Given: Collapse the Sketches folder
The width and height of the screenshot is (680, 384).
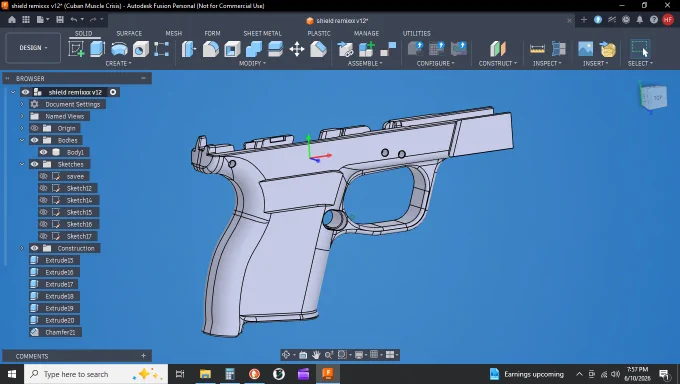Looking at the screenshot, I should point(22,164).
